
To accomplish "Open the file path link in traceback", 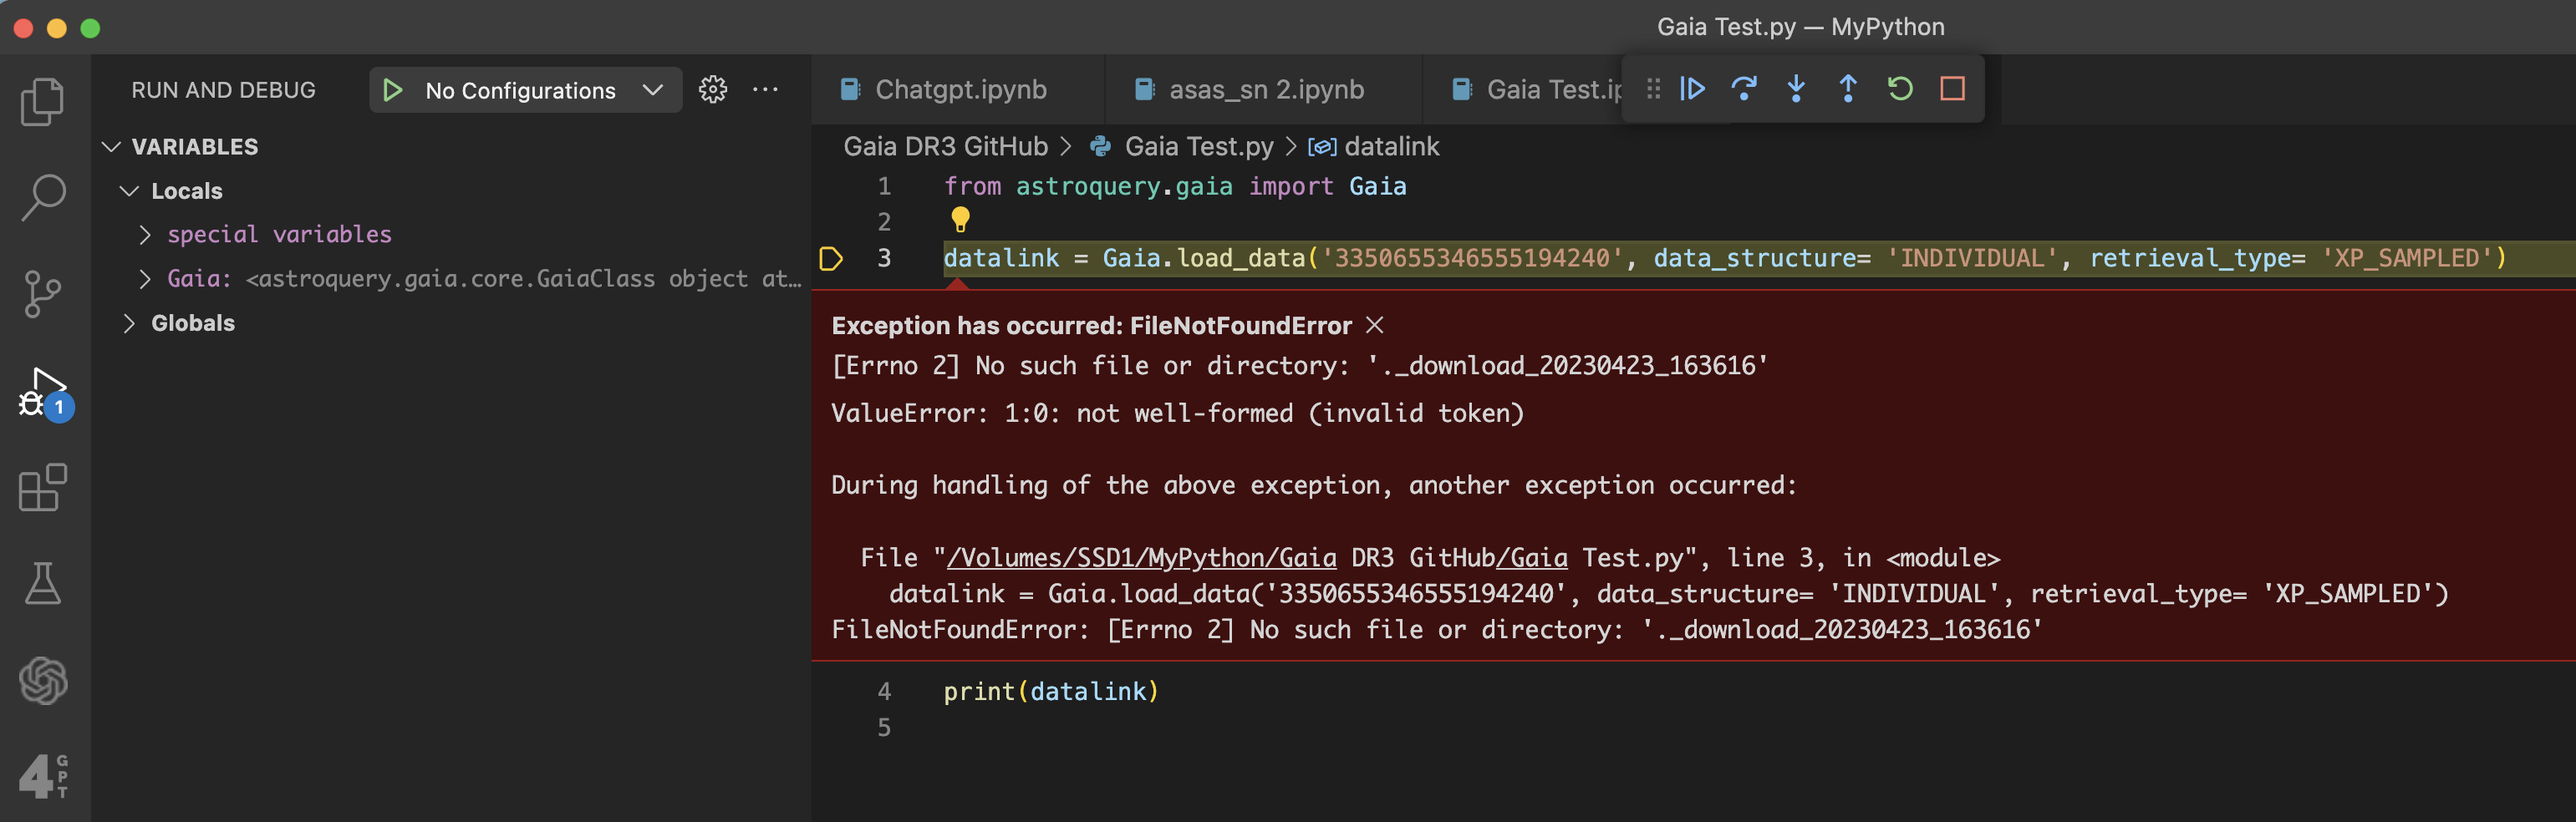I will pyautogui.click(x=1141, y=558).
